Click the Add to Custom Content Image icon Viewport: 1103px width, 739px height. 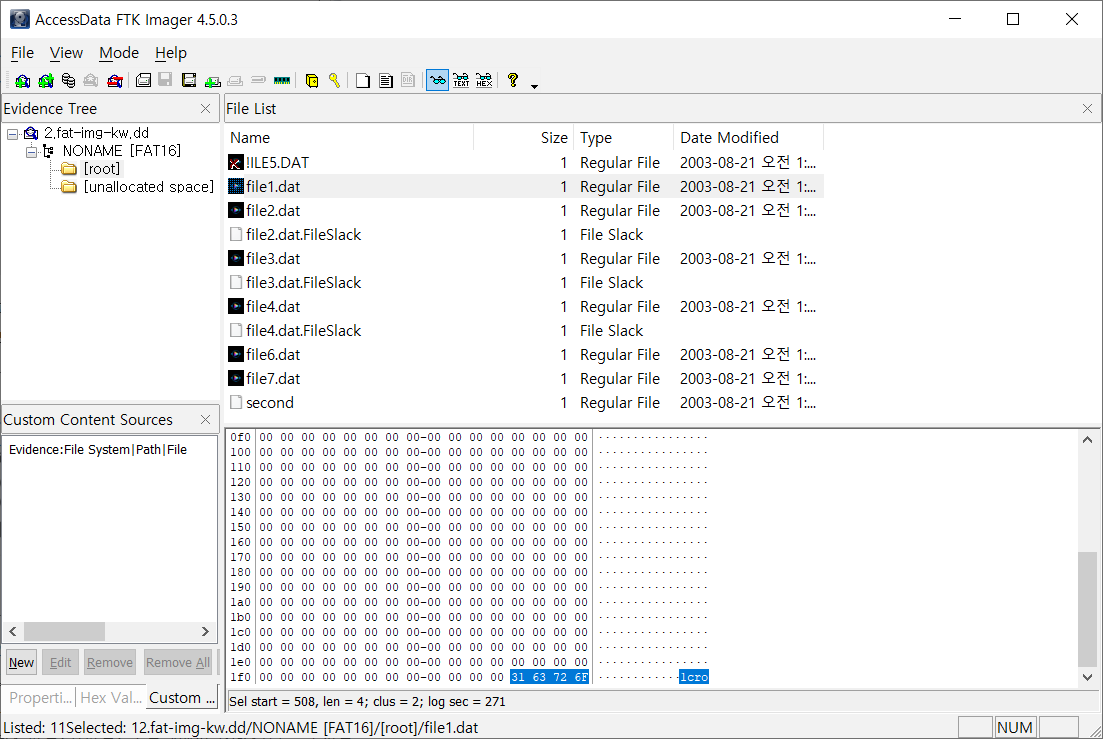(x=212, y=82)
